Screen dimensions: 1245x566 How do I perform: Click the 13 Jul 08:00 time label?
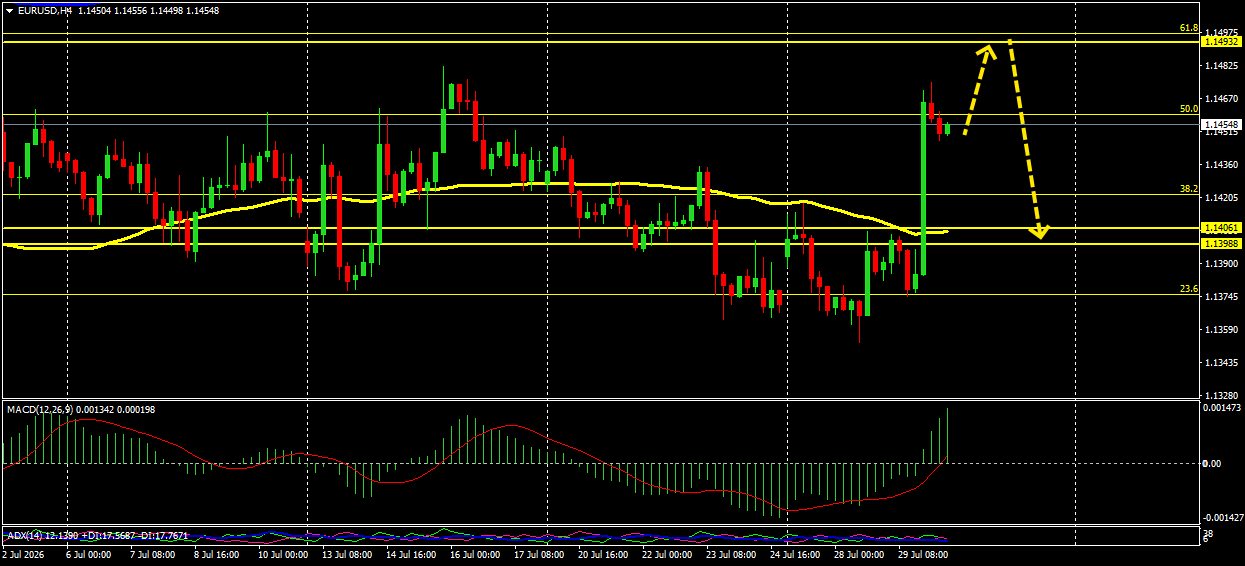point(348,553)
